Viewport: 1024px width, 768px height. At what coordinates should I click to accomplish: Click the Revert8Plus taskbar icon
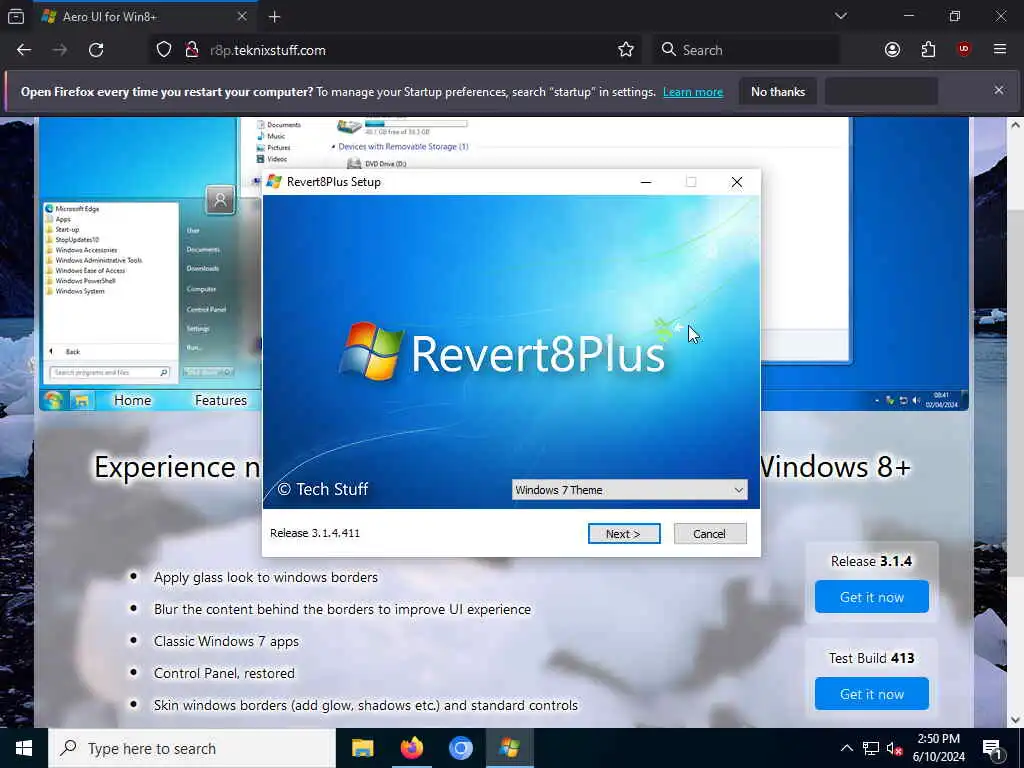tap(509, 748)
